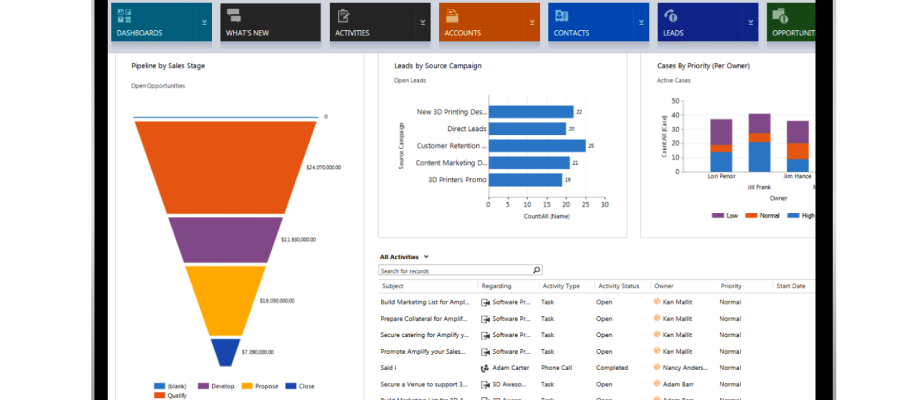Click the What's New tile icon
Screen dimensions: 920x400
click(x=234, y=16)
